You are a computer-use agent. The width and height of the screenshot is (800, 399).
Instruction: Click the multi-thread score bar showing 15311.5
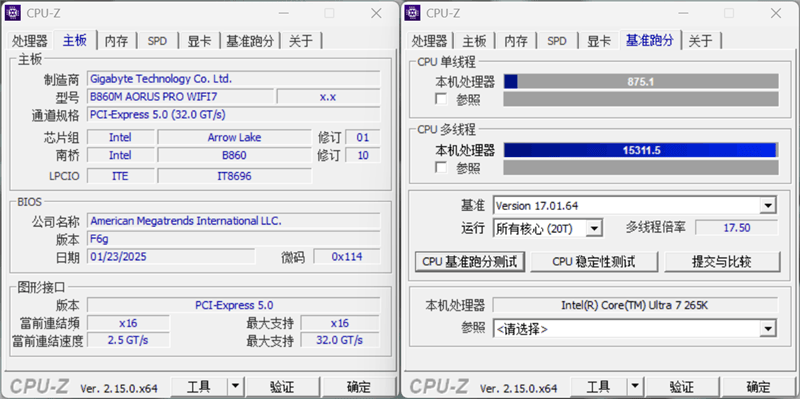641,150
